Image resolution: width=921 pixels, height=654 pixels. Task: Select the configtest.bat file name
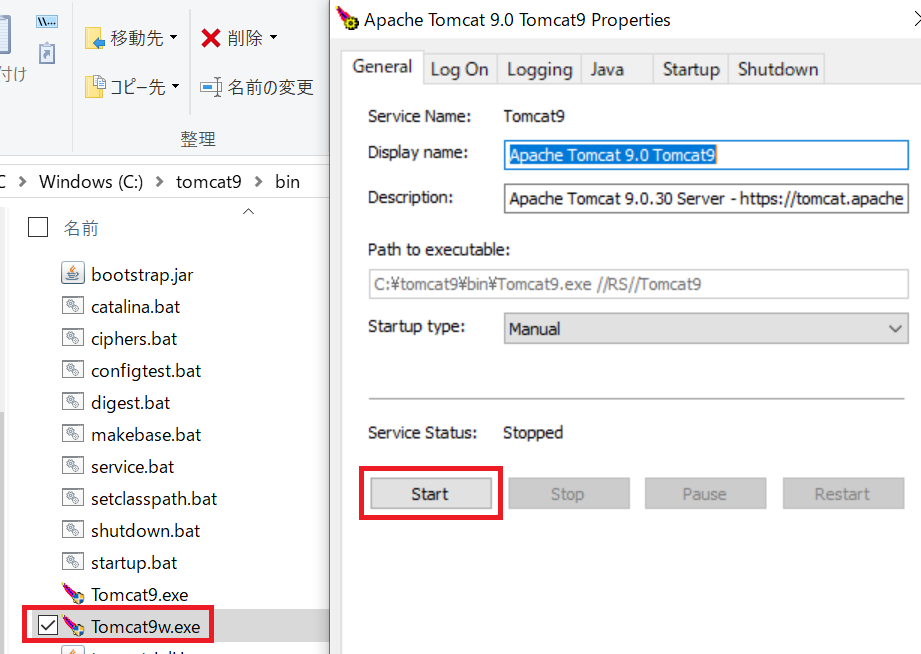(146, 370)
